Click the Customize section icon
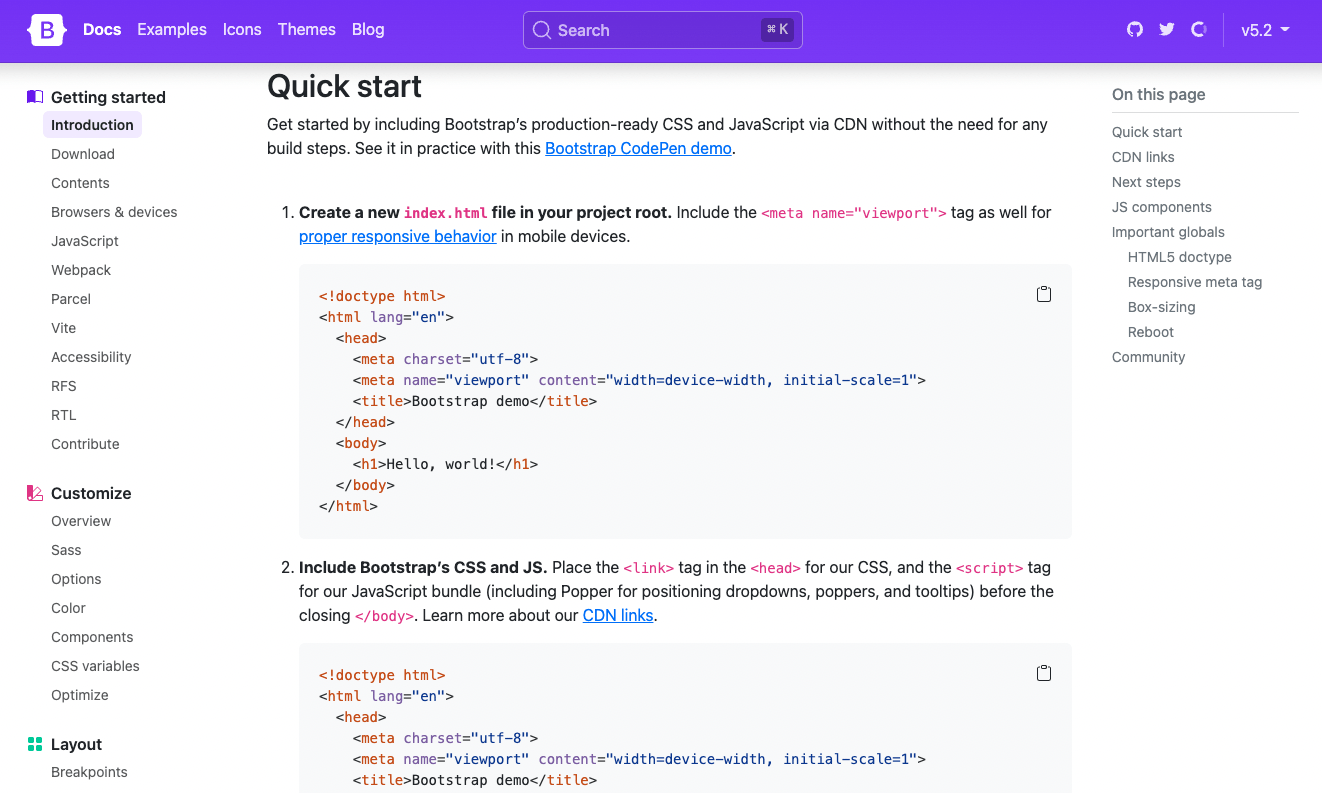 (35, 493)
